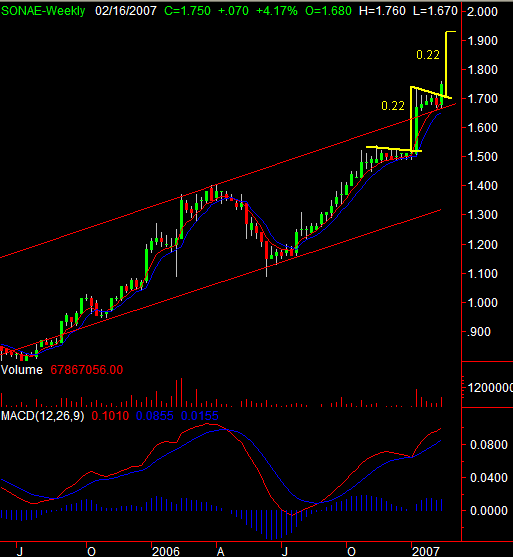
Task: Click the open value O=1.680
Action: click(x=328, y=11)
